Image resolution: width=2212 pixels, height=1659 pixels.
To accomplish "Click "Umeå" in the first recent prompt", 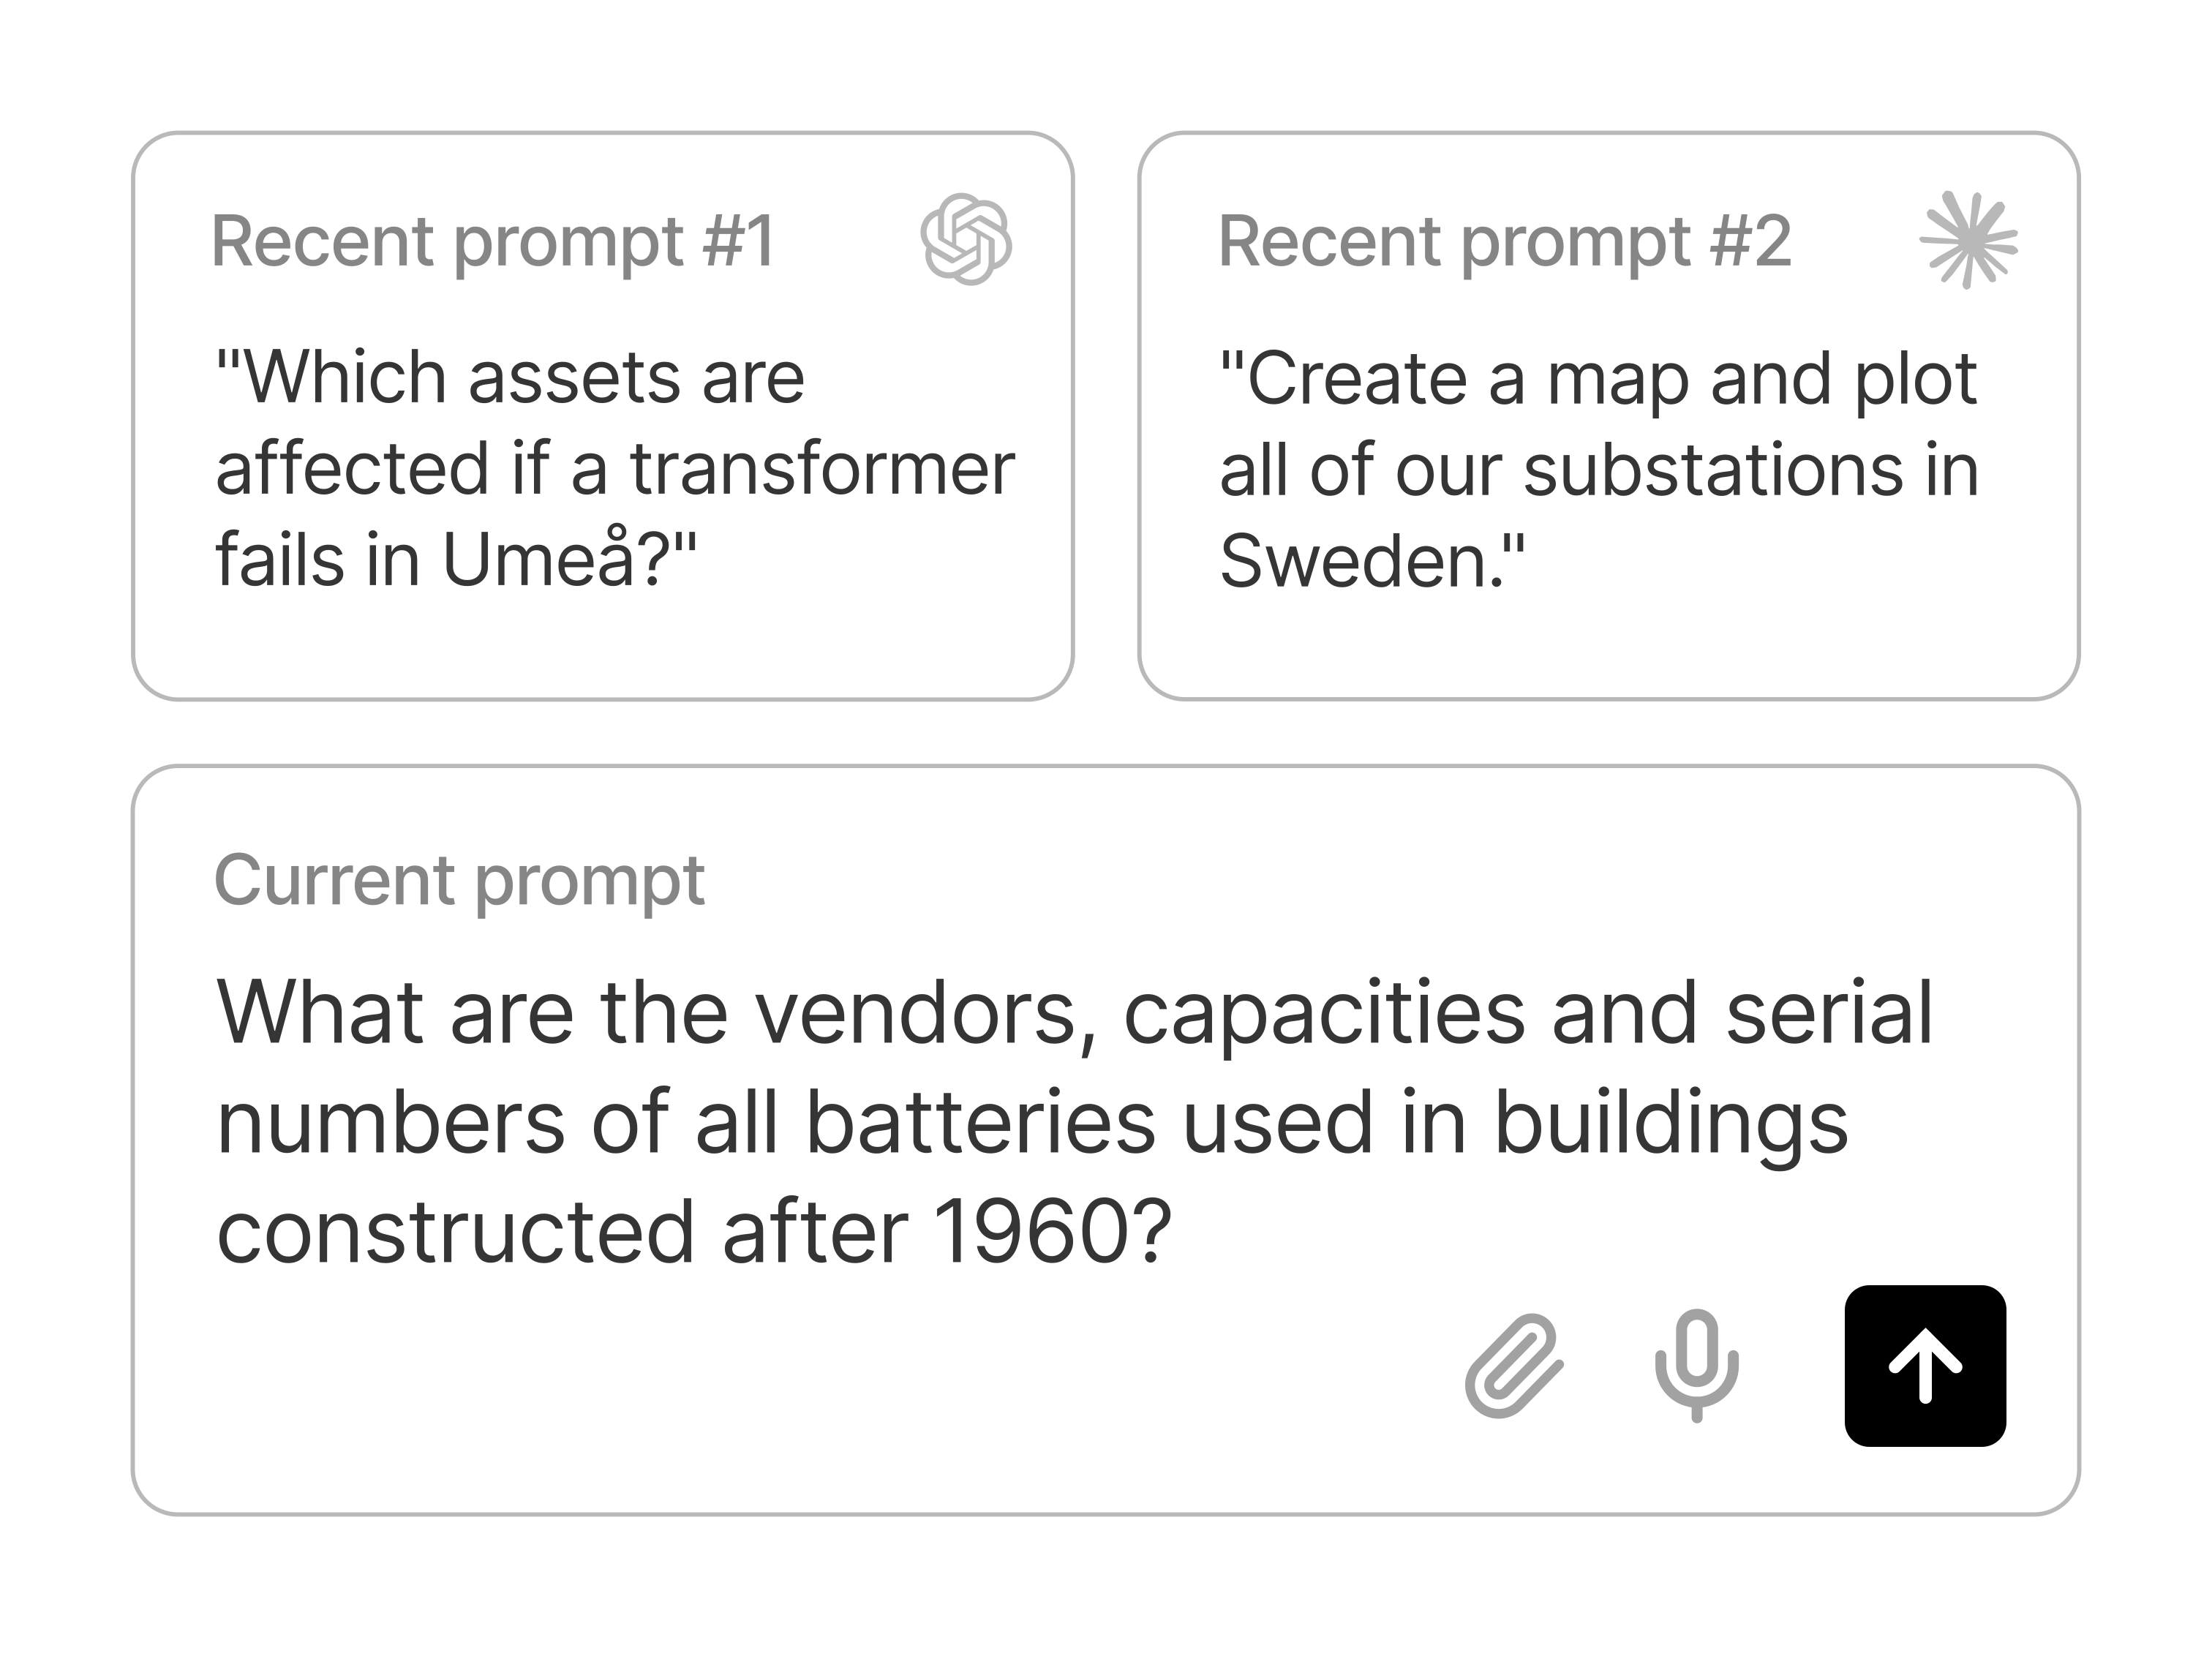I will [538, 560].
